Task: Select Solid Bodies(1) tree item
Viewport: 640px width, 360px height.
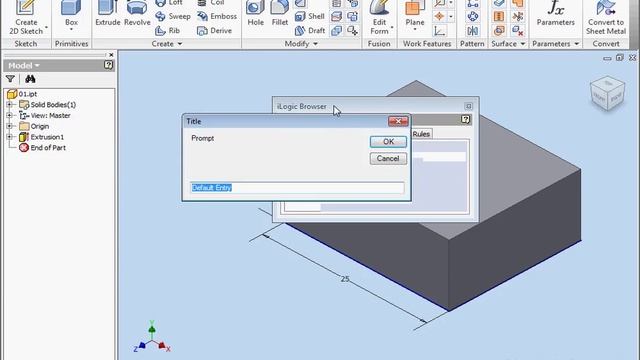Action: click(x=48, y=105)
